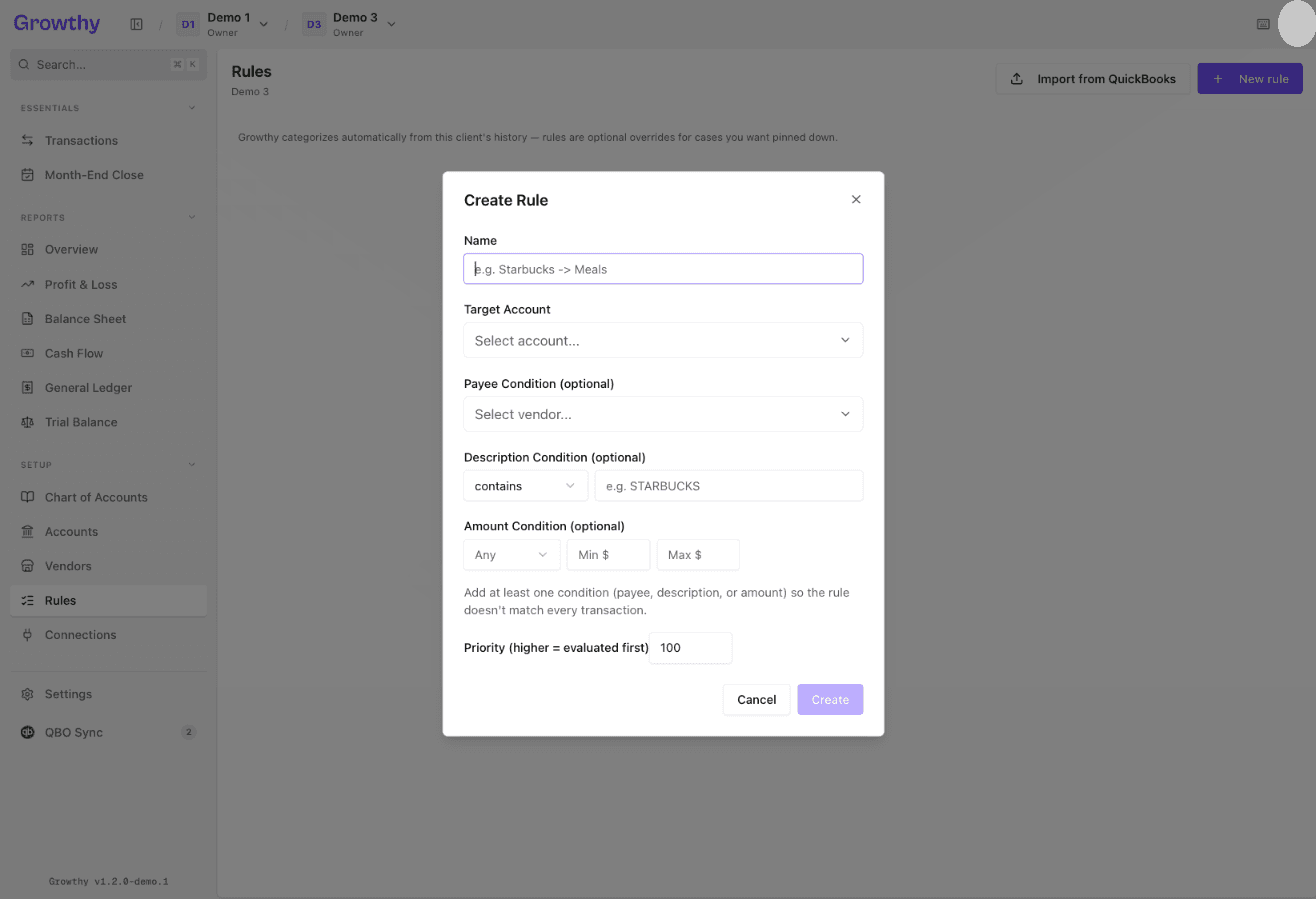Open the Trial Balance report
Viewport: 1316px width, 899px height.
point(109,423)
